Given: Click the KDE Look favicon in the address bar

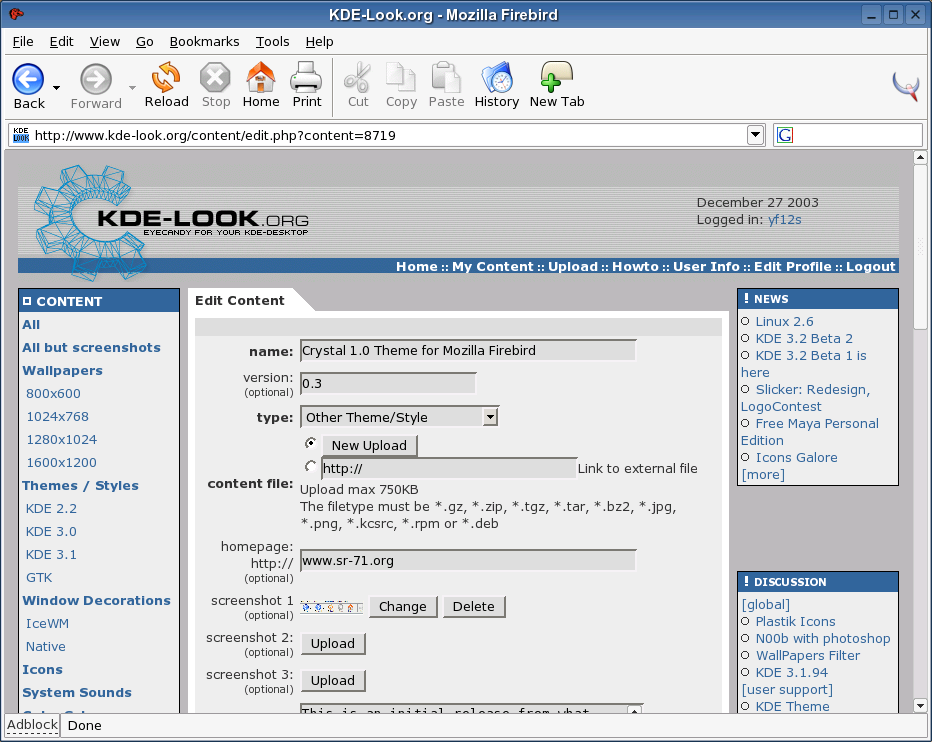Looking at the screenshot, I should tap(21, 135).
